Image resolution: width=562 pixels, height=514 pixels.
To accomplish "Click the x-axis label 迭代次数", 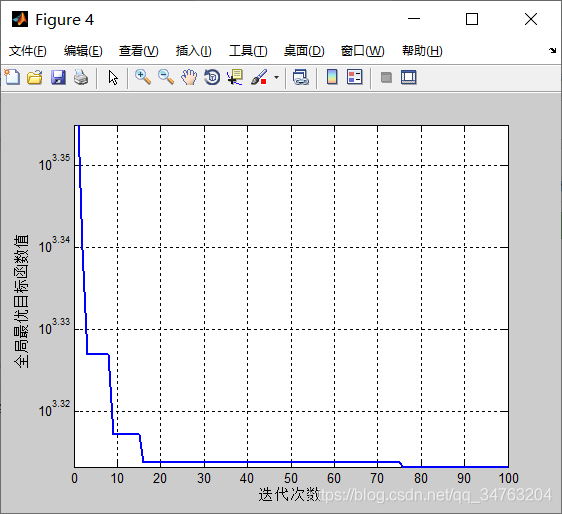I will point(289,495).
